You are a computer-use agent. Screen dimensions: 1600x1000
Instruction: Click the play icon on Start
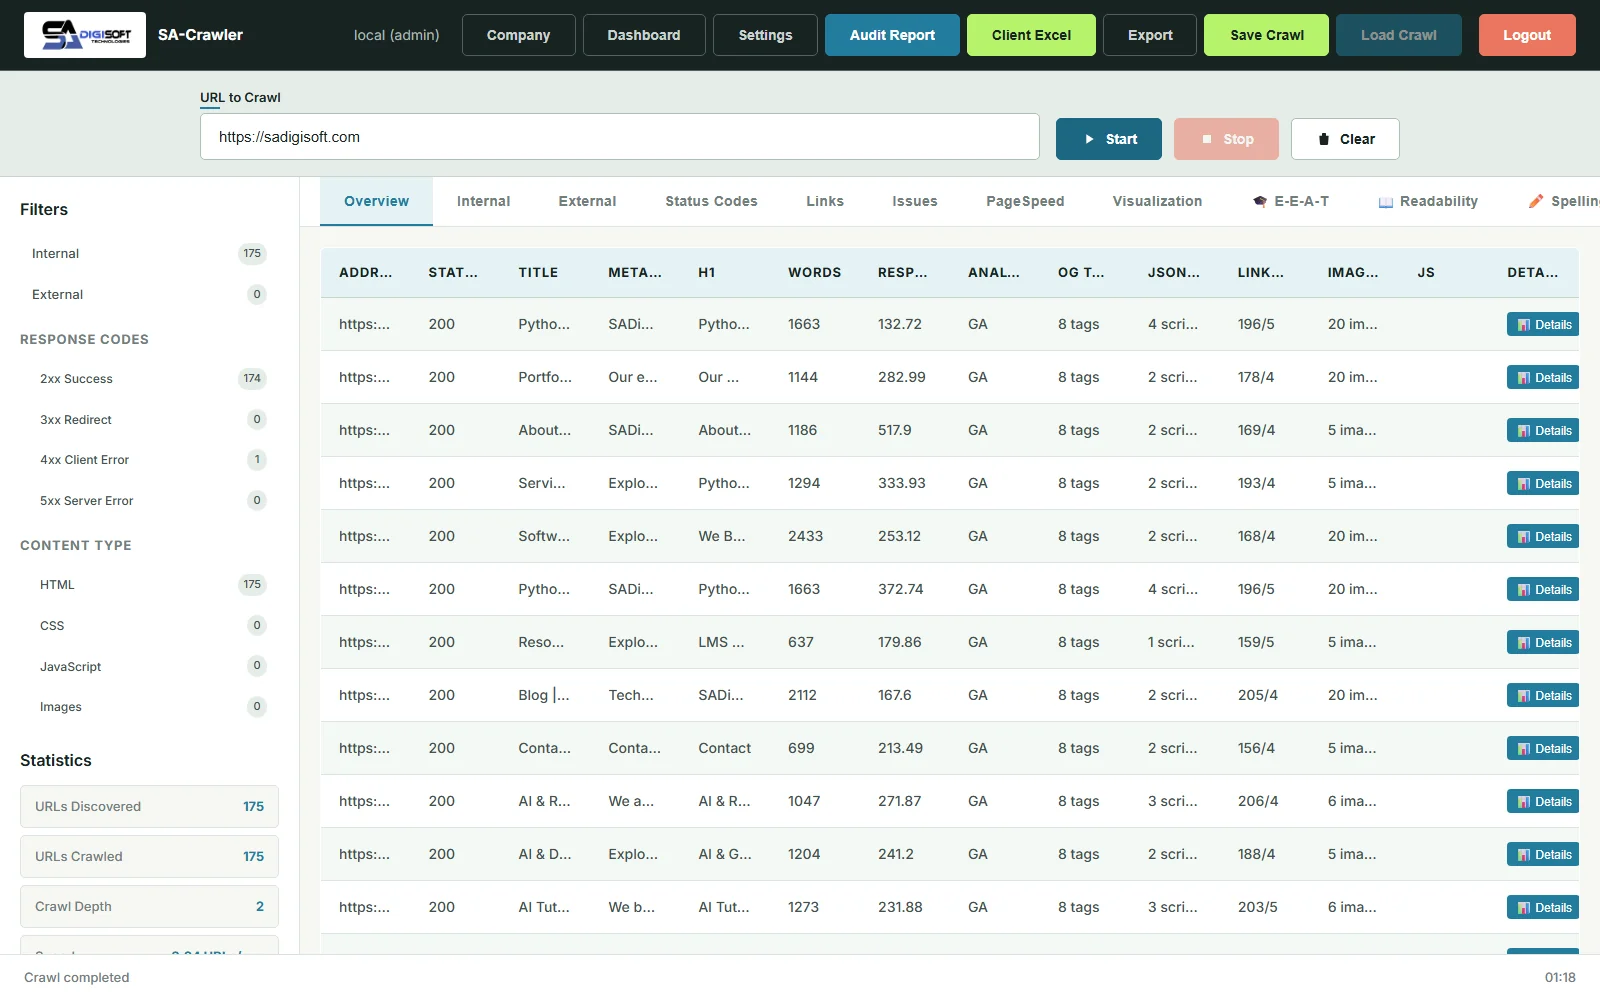coord(1089,139)
